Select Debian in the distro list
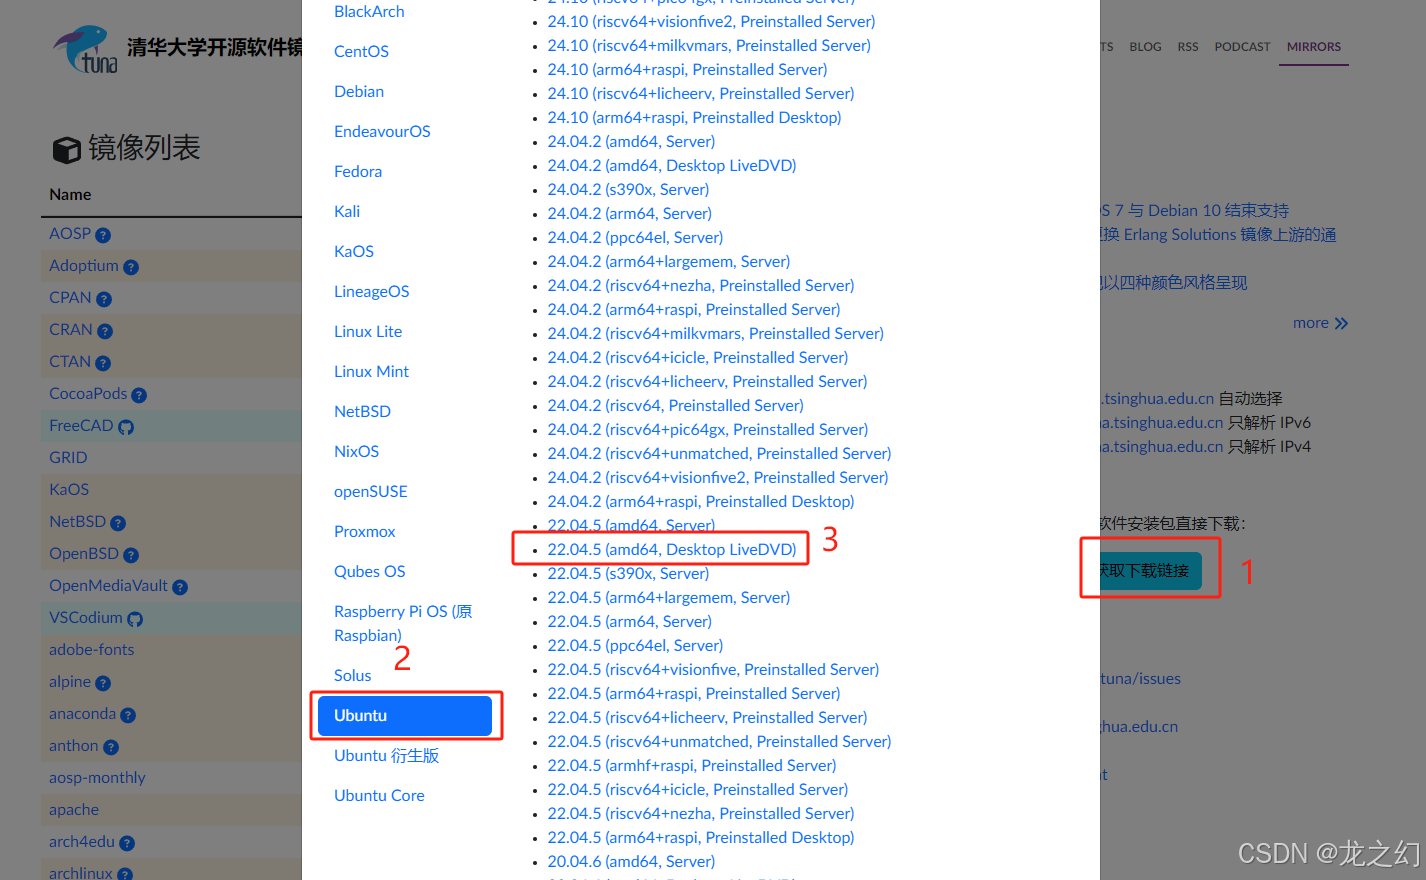 pyautogui.click(x=359, y=91)
